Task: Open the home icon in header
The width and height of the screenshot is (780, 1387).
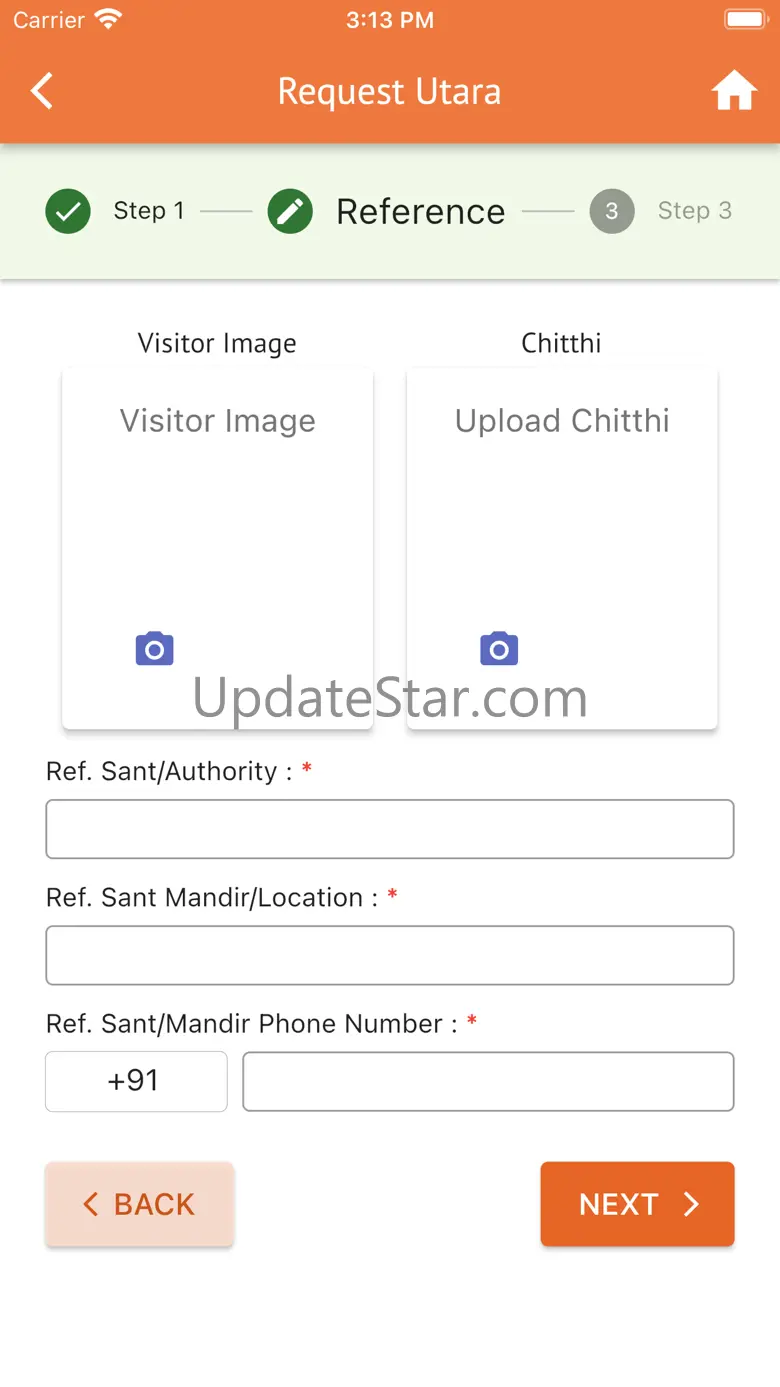Action: pyautogui.click(x=734, y=91)
